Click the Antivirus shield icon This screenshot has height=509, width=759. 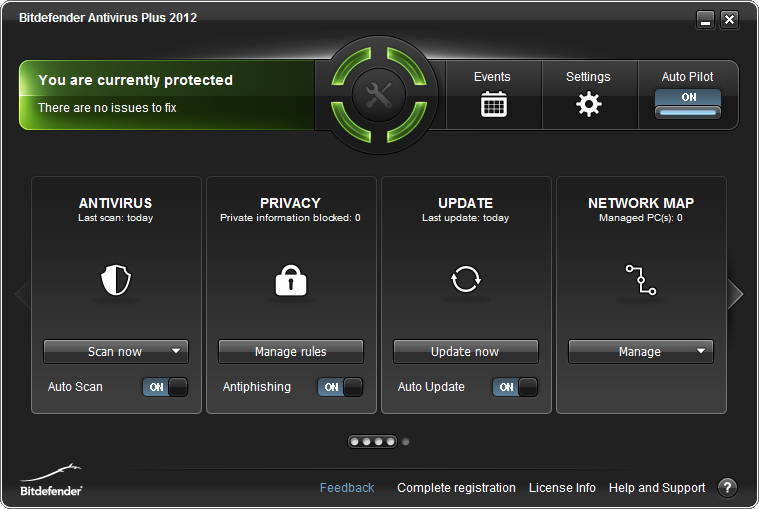point(116,281)
